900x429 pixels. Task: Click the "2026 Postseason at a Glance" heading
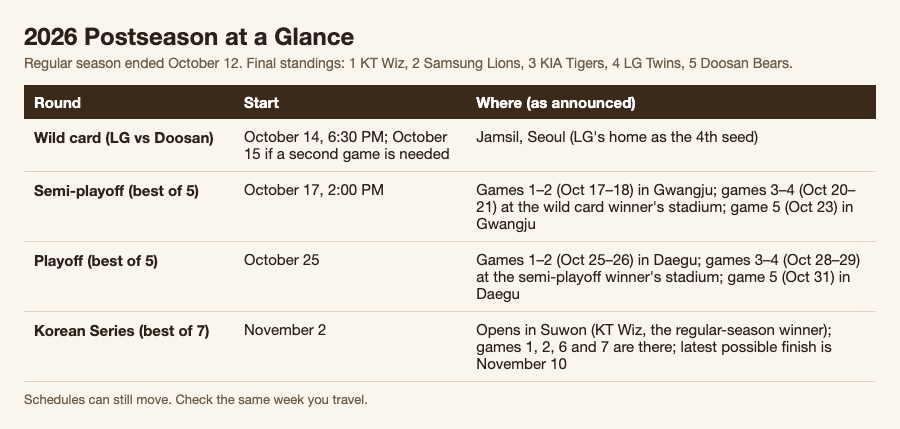[189, 37]
